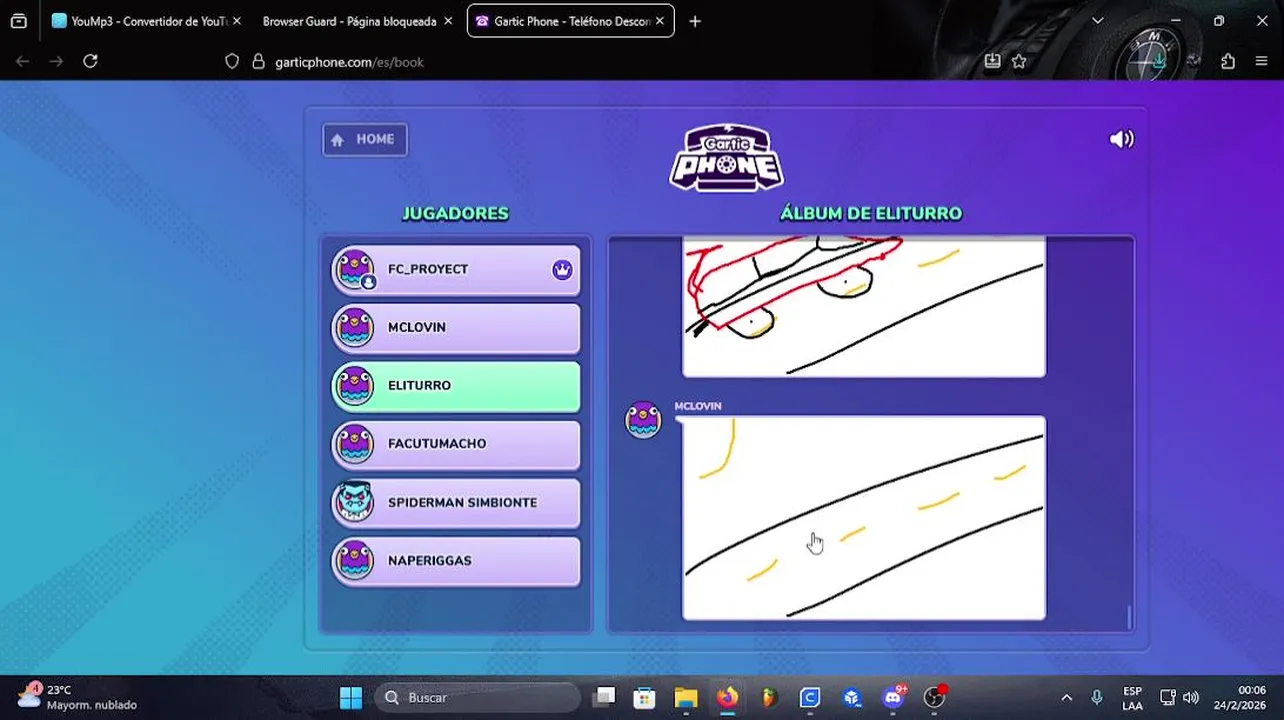Click browser forward arrow
The width and height of the screenshot is (1284, 720).
[56, 61]
